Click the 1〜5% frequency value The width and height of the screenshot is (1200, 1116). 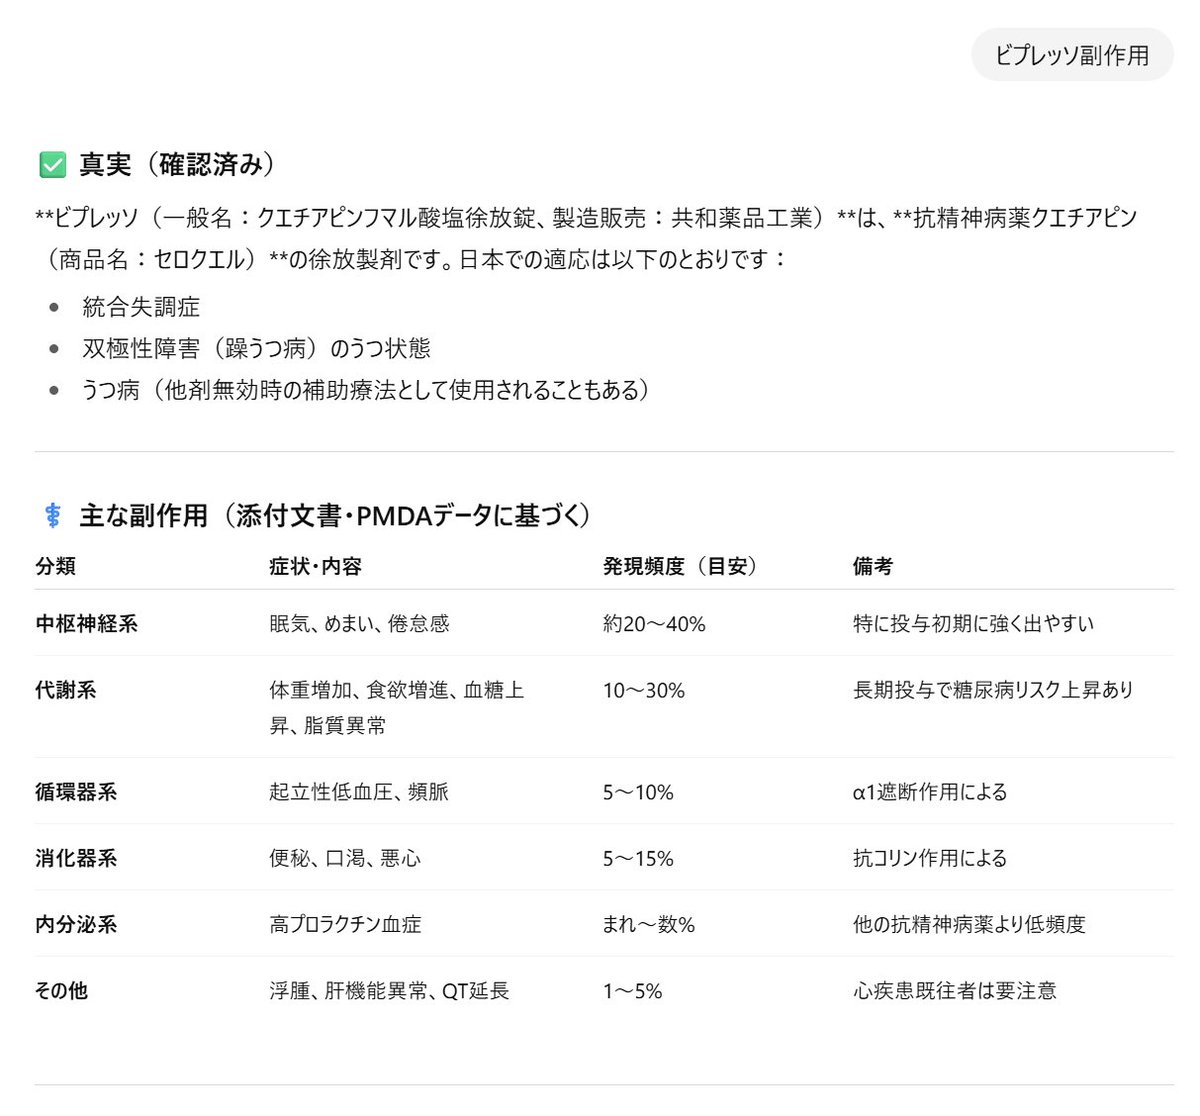[633, 990]
